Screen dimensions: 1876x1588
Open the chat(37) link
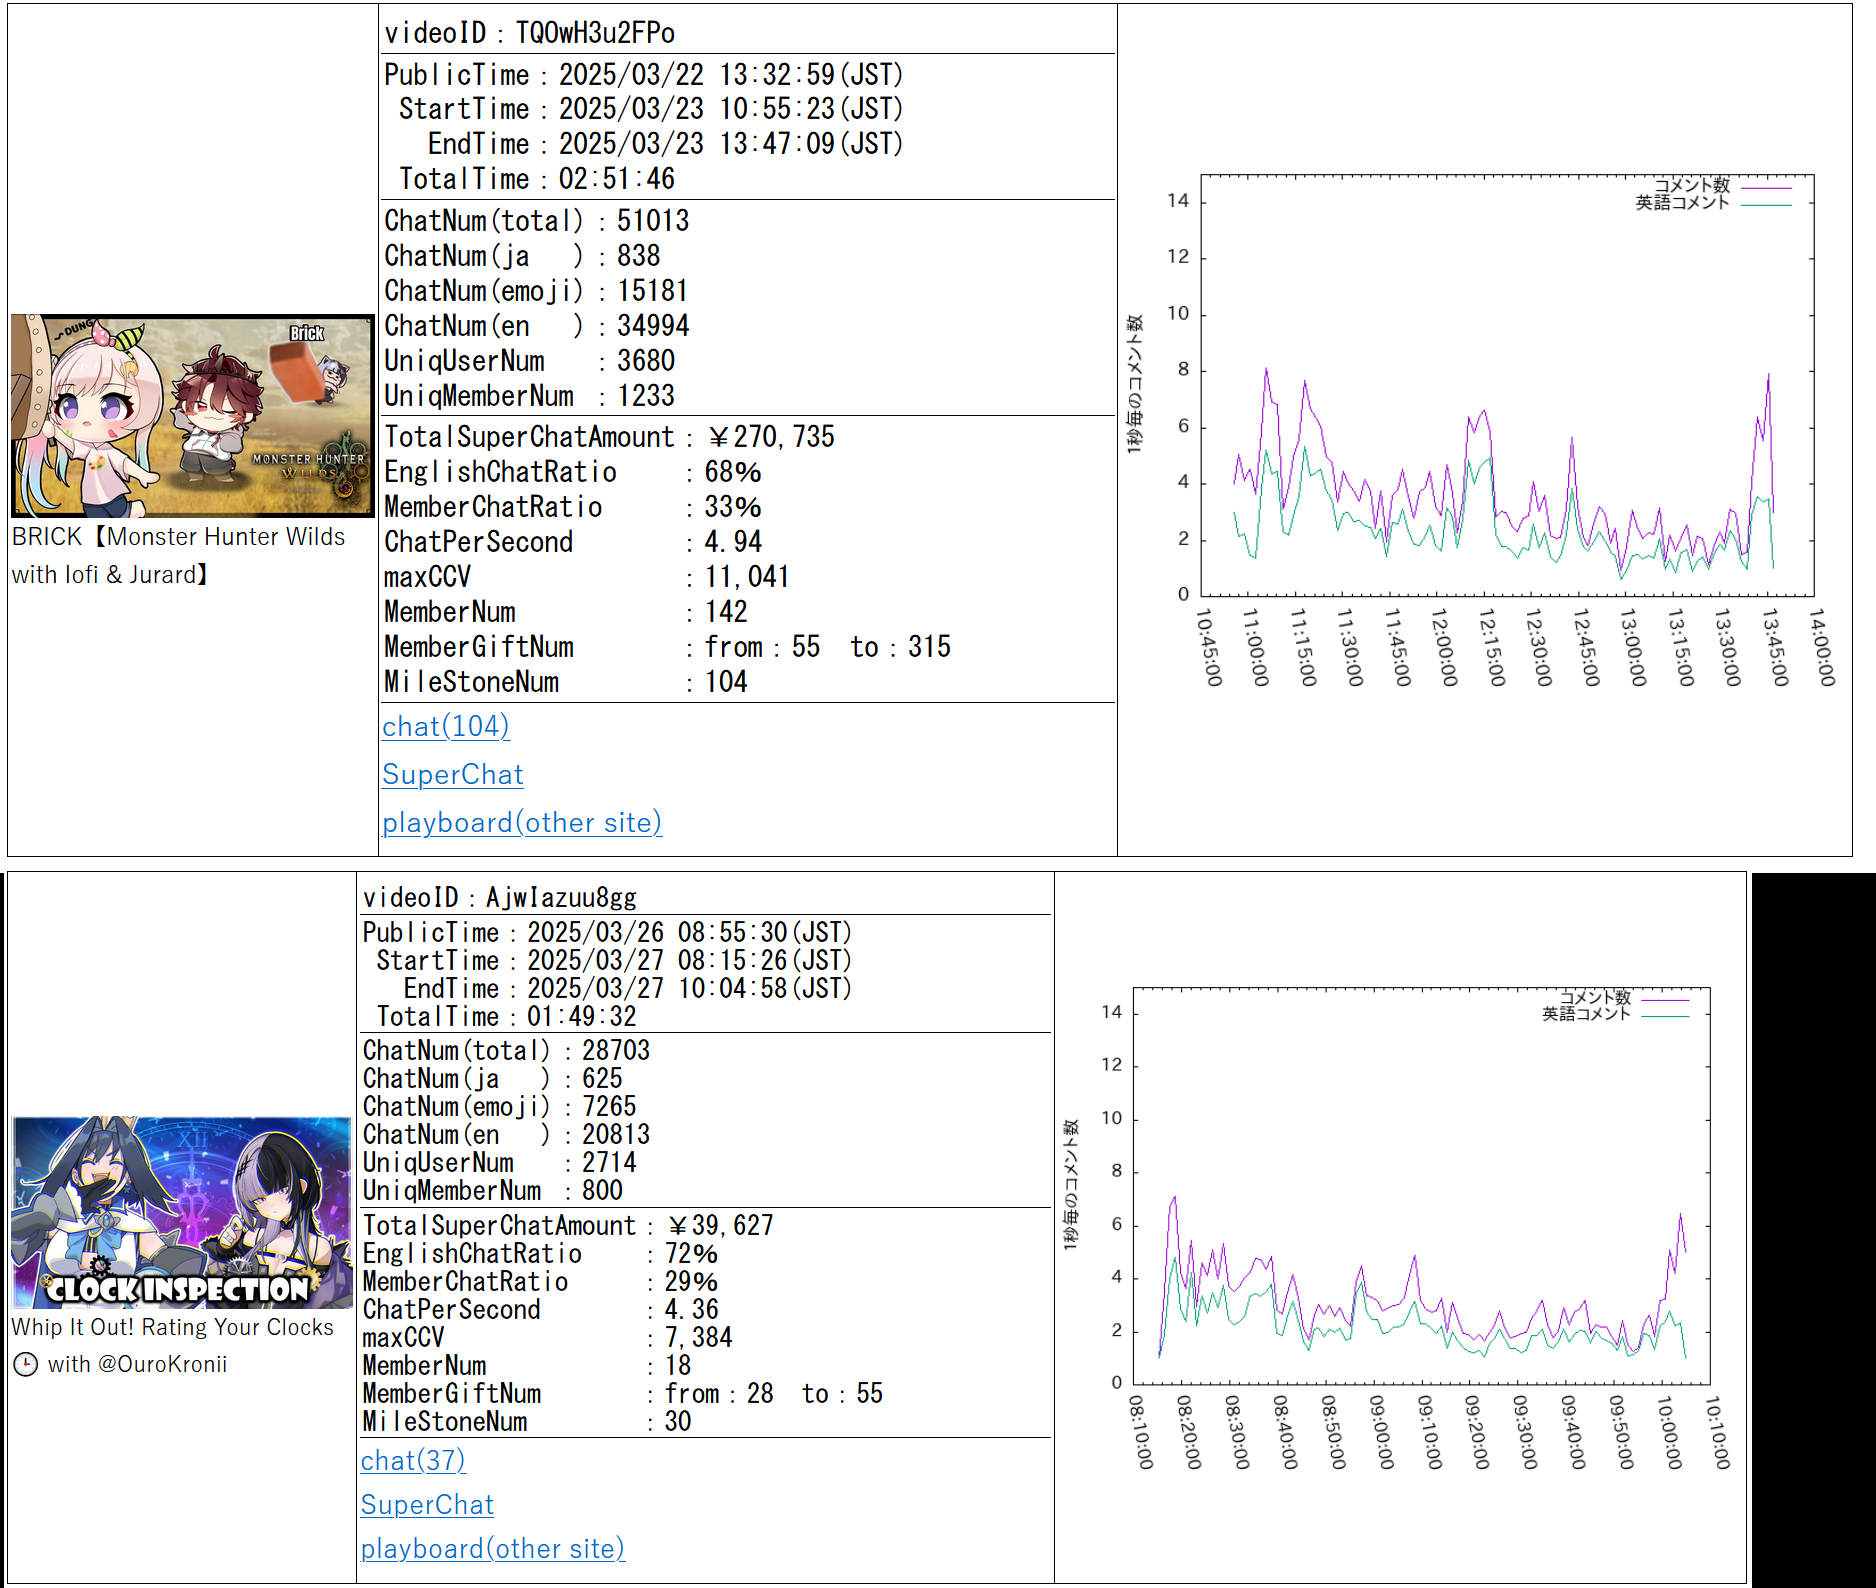413,1460
